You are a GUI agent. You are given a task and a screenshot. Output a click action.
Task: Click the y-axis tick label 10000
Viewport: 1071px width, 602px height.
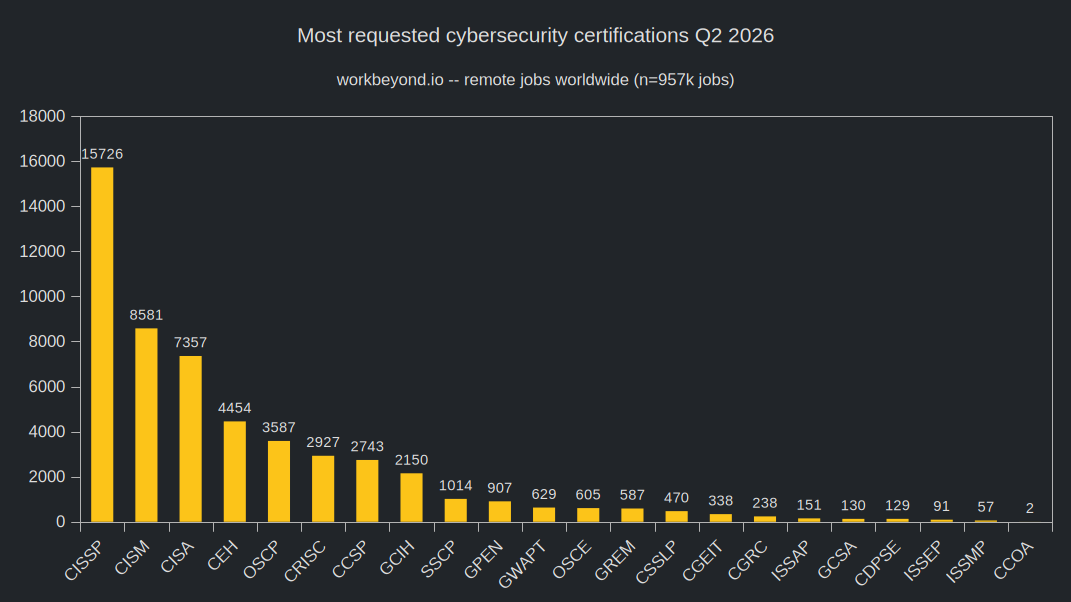[x=42, y=297]
